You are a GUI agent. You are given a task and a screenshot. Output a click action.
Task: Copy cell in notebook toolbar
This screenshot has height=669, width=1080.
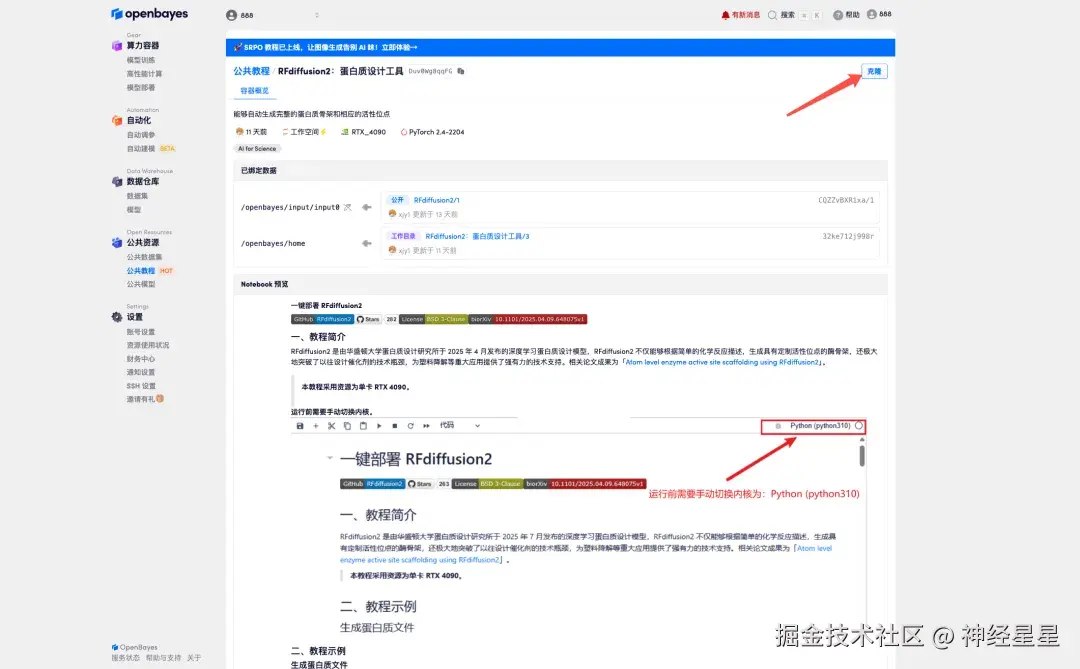347,426
